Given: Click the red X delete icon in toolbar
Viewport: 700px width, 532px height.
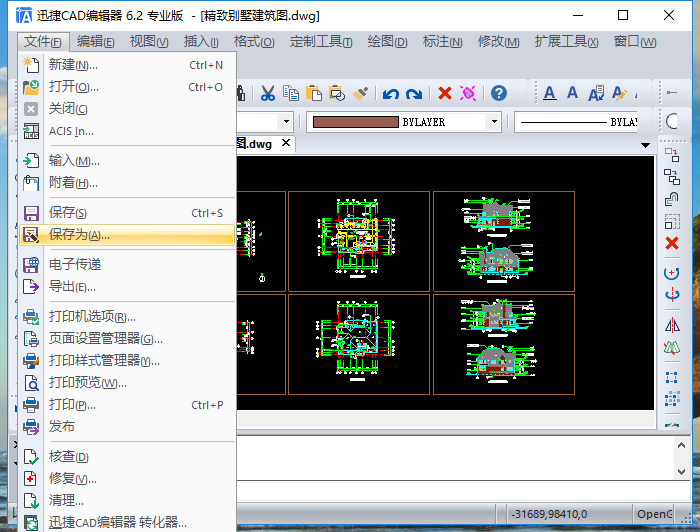Looking at the screenshot, I should click(x=445, y=93).
